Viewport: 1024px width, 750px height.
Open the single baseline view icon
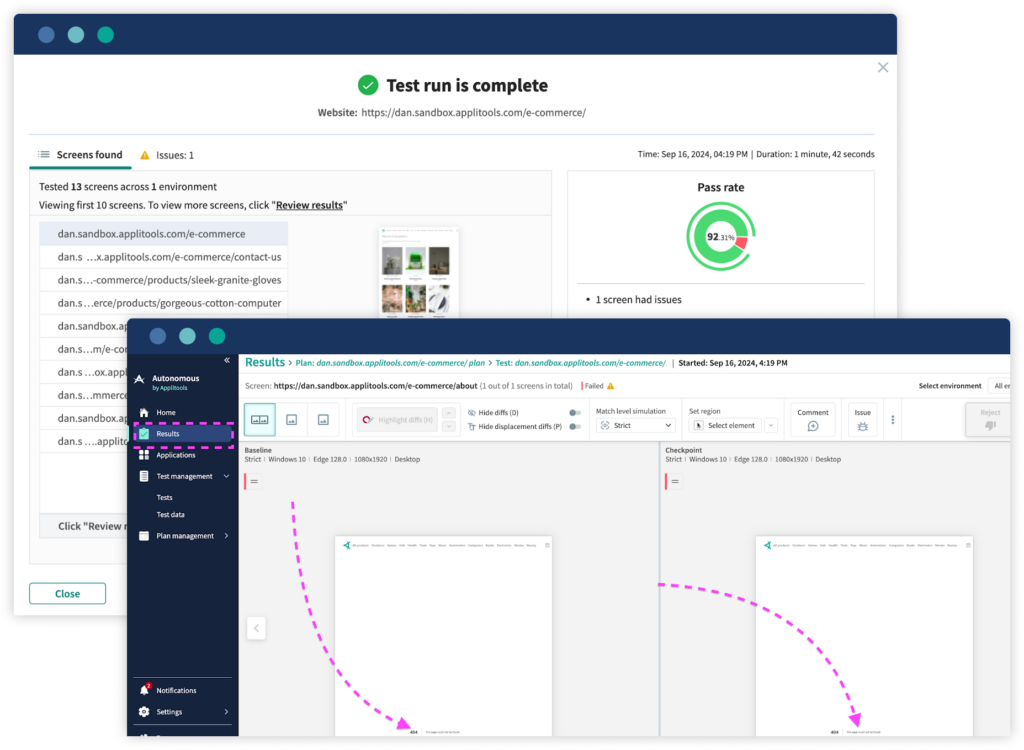(x=289, y=419)
